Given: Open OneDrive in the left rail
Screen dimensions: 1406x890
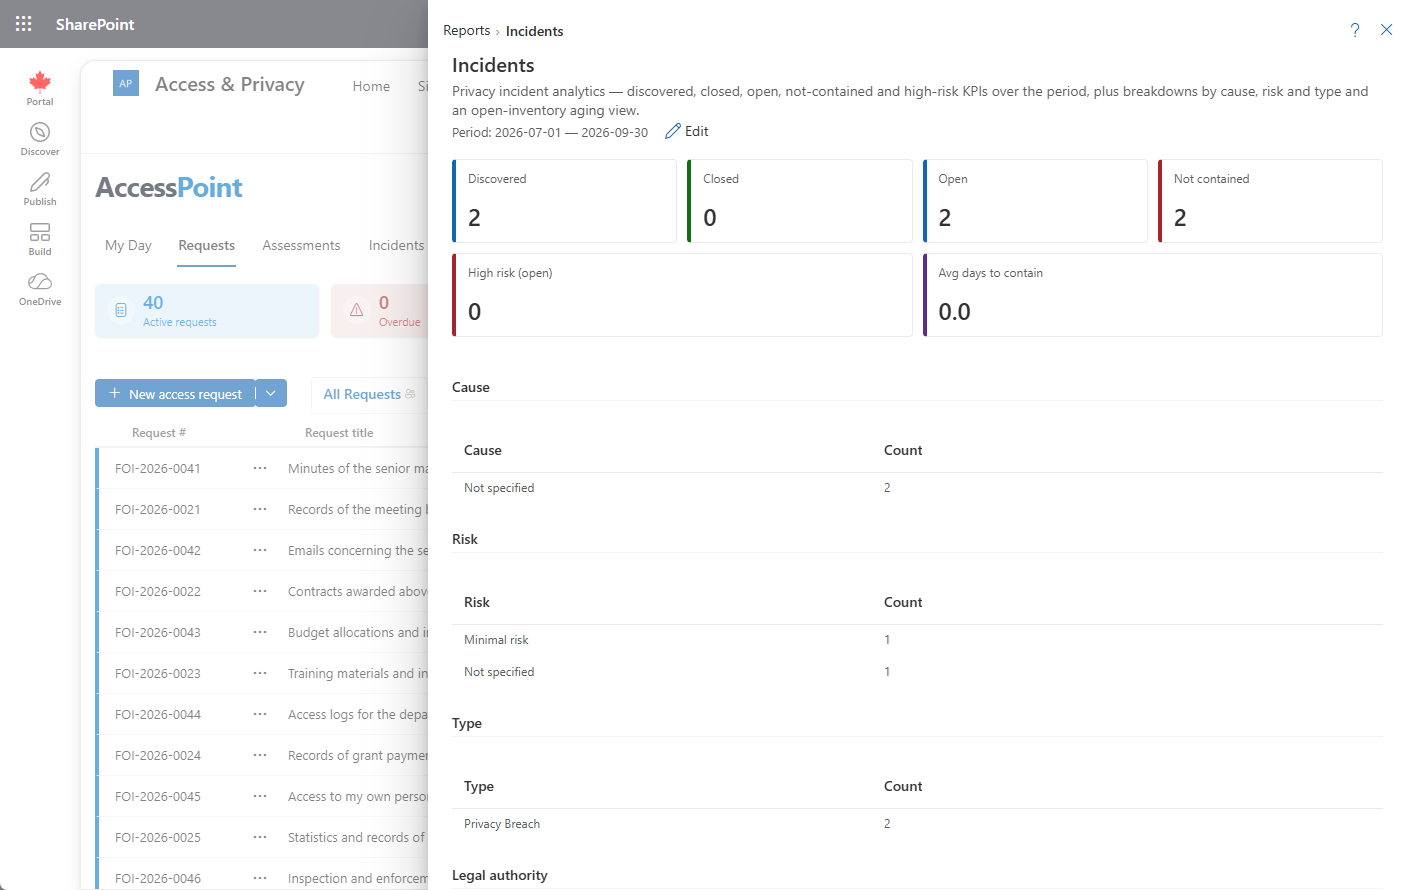Looking at the screenshot, I should tap(40, 289).
